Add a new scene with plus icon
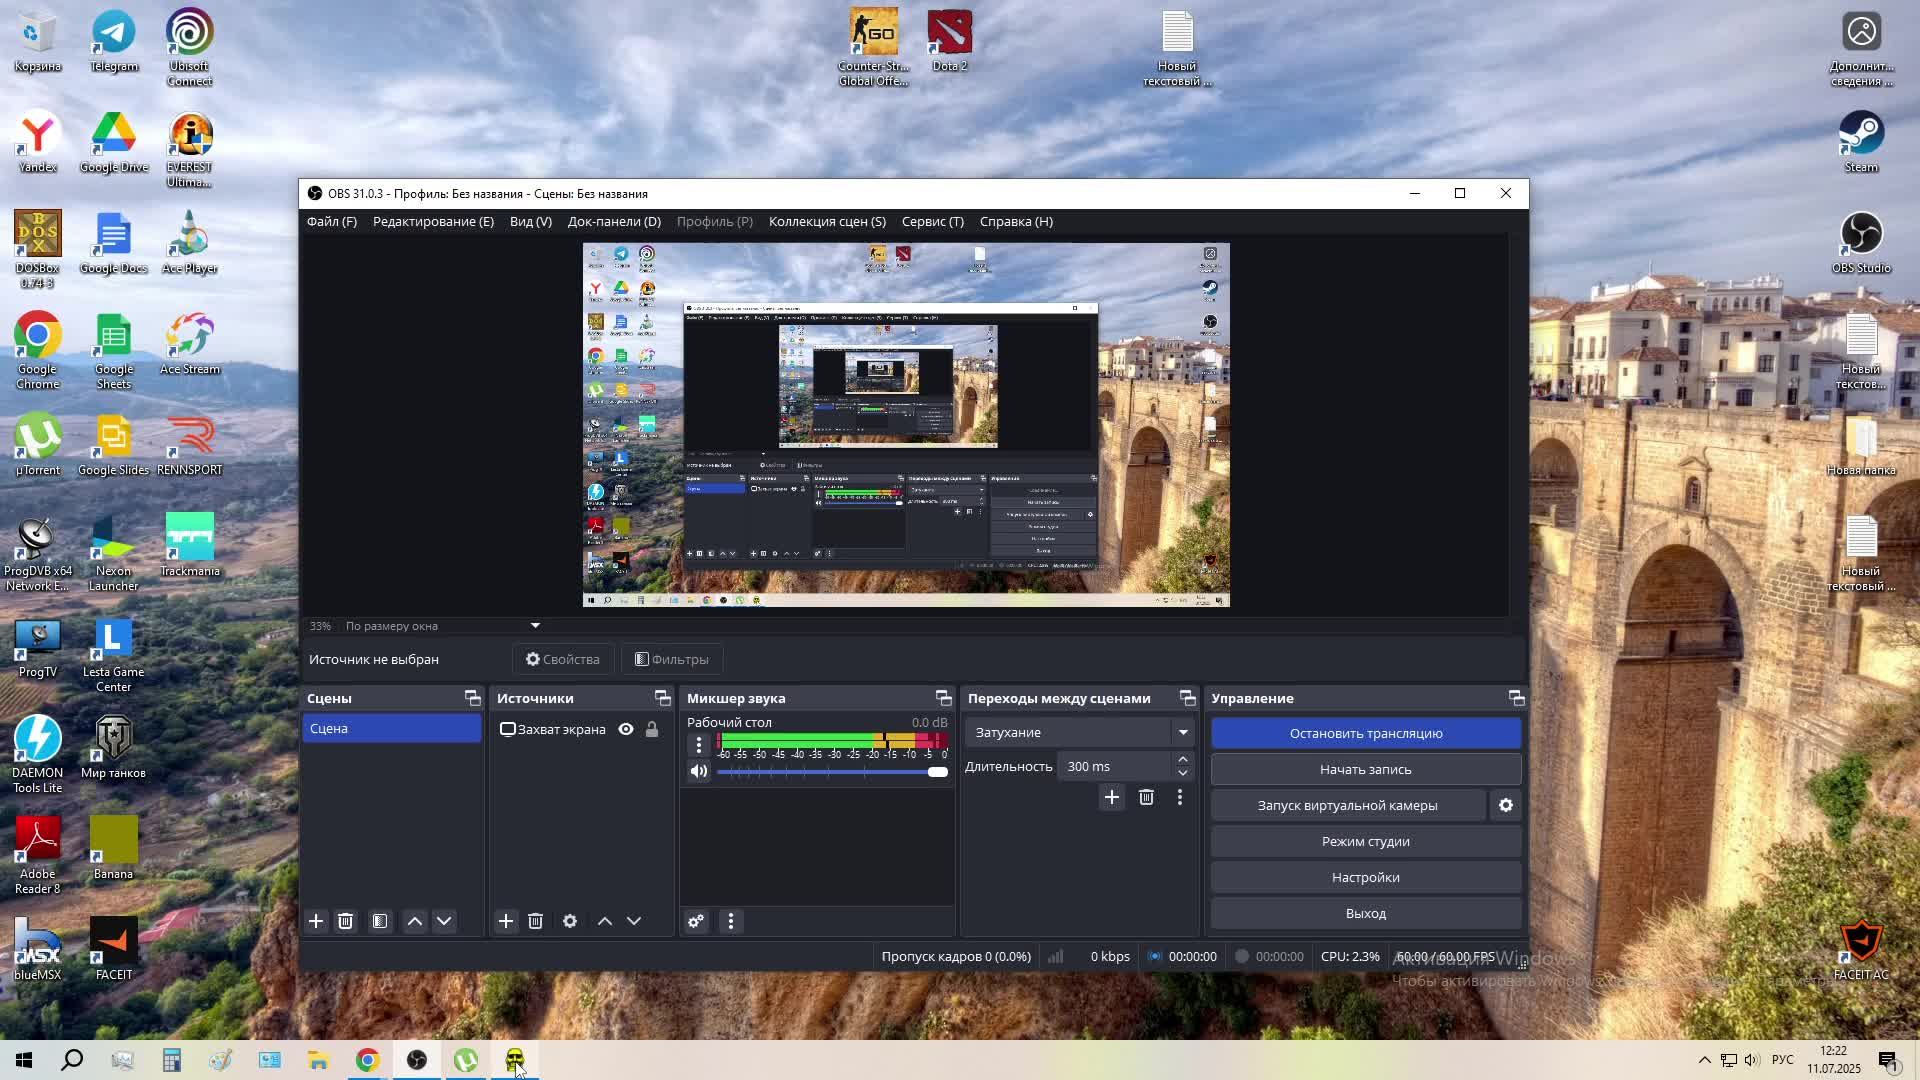Image resolution: width=1920 pixels, height=1080 pixels. 316,921
